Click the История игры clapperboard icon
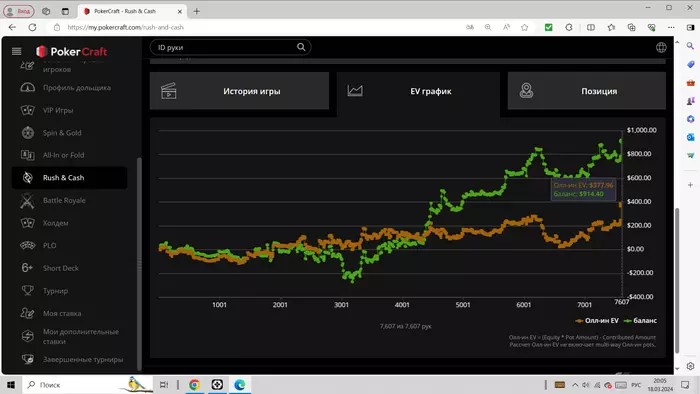700x394 pixels. coord(169,91)
